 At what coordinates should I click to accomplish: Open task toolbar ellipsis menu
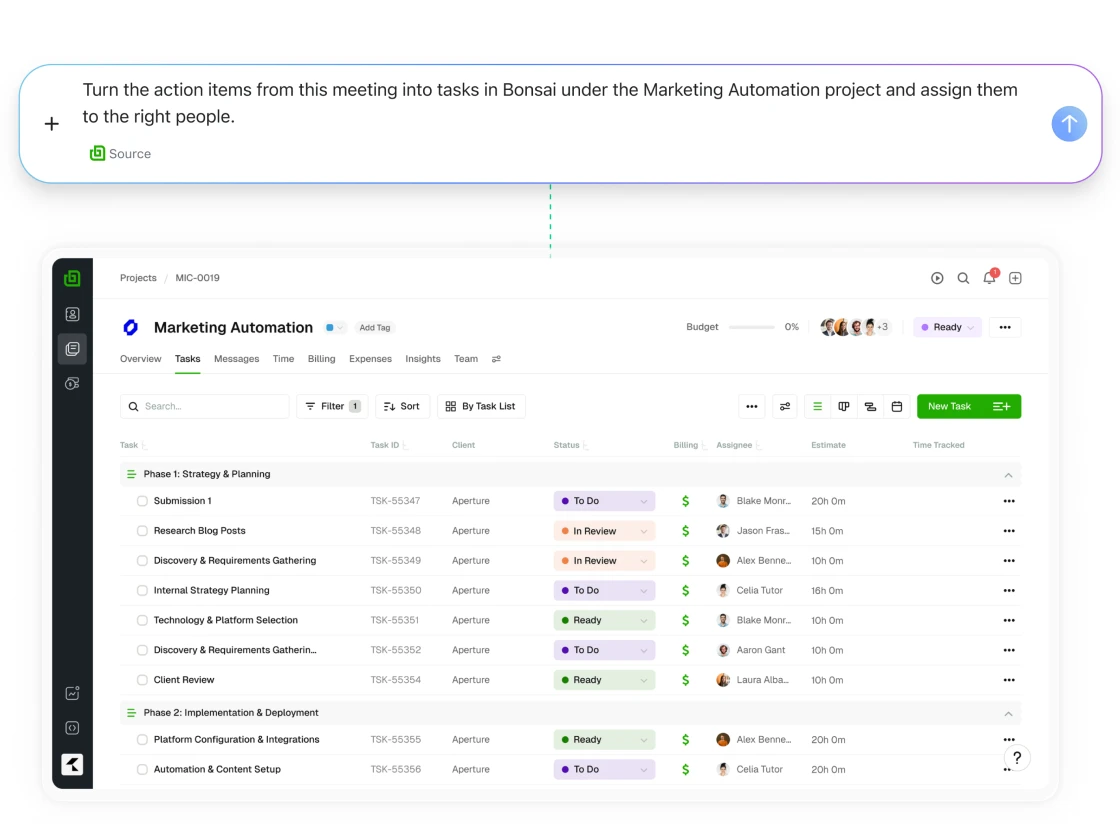[x=751, y=406]
